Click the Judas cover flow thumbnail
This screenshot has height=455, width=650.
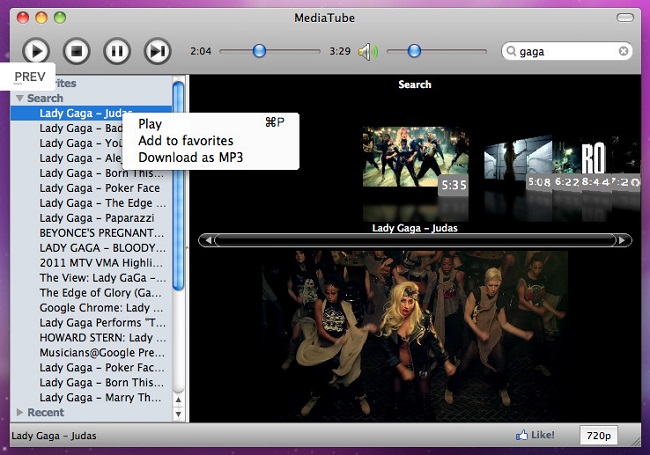point(416,157)
